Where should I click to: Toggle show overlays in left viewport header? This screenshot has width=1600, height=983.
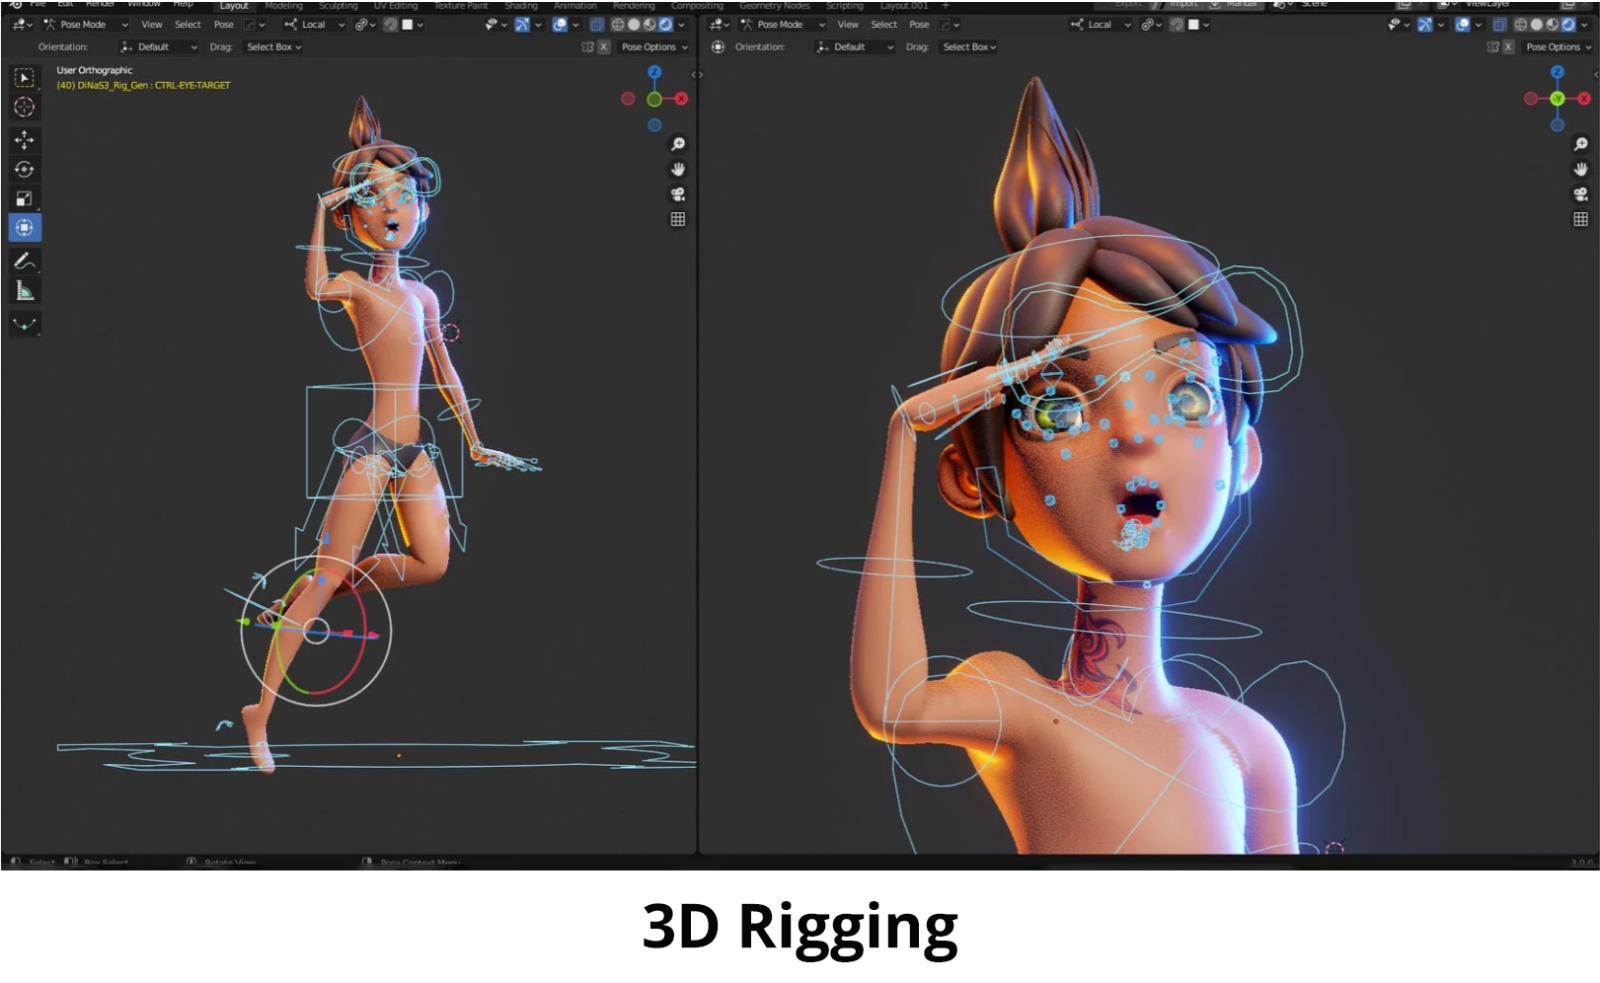click(560, 24)
